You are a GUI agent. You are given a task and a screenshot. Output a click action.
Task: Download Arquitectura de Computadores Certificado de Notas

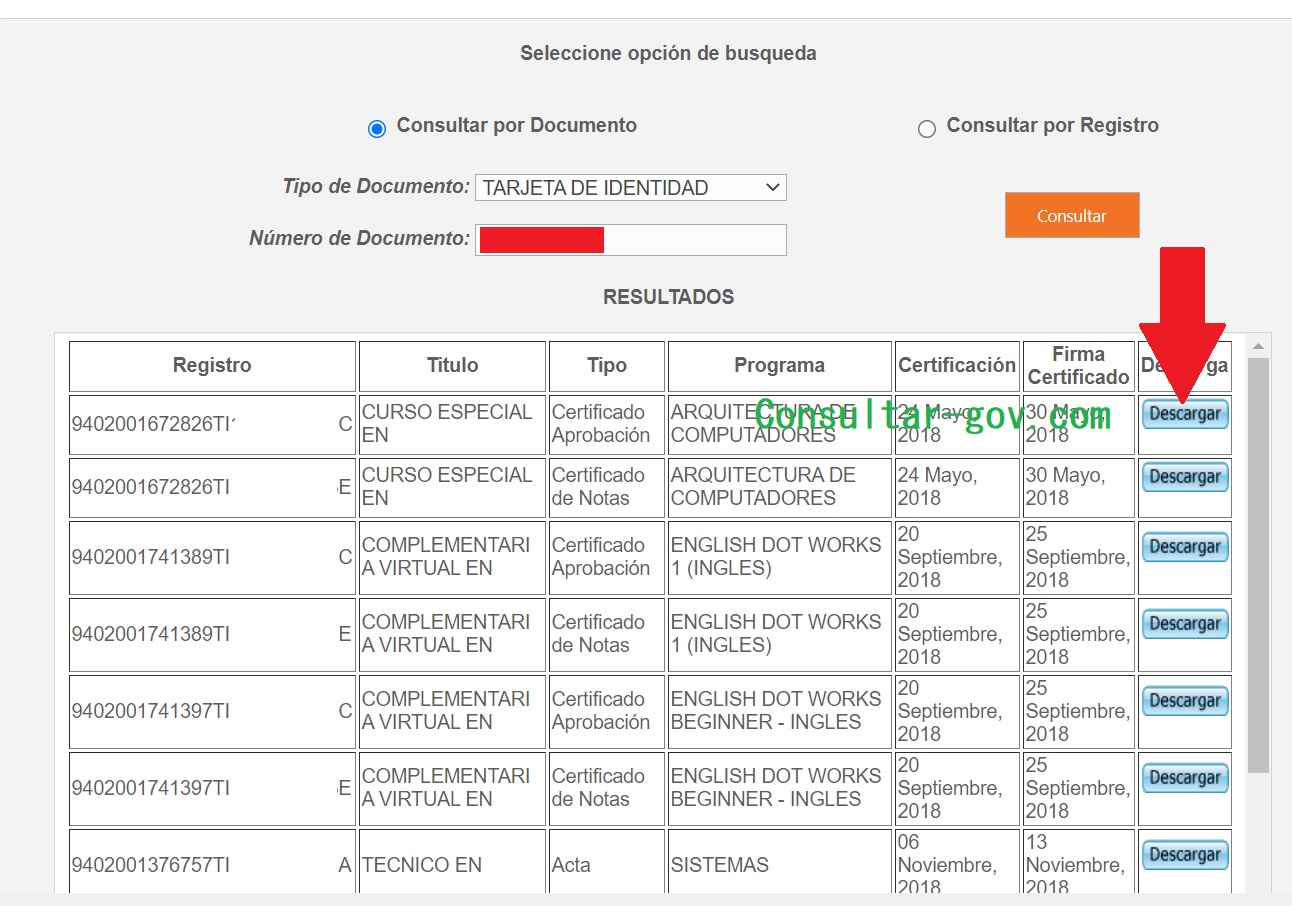coord(1185,477)
